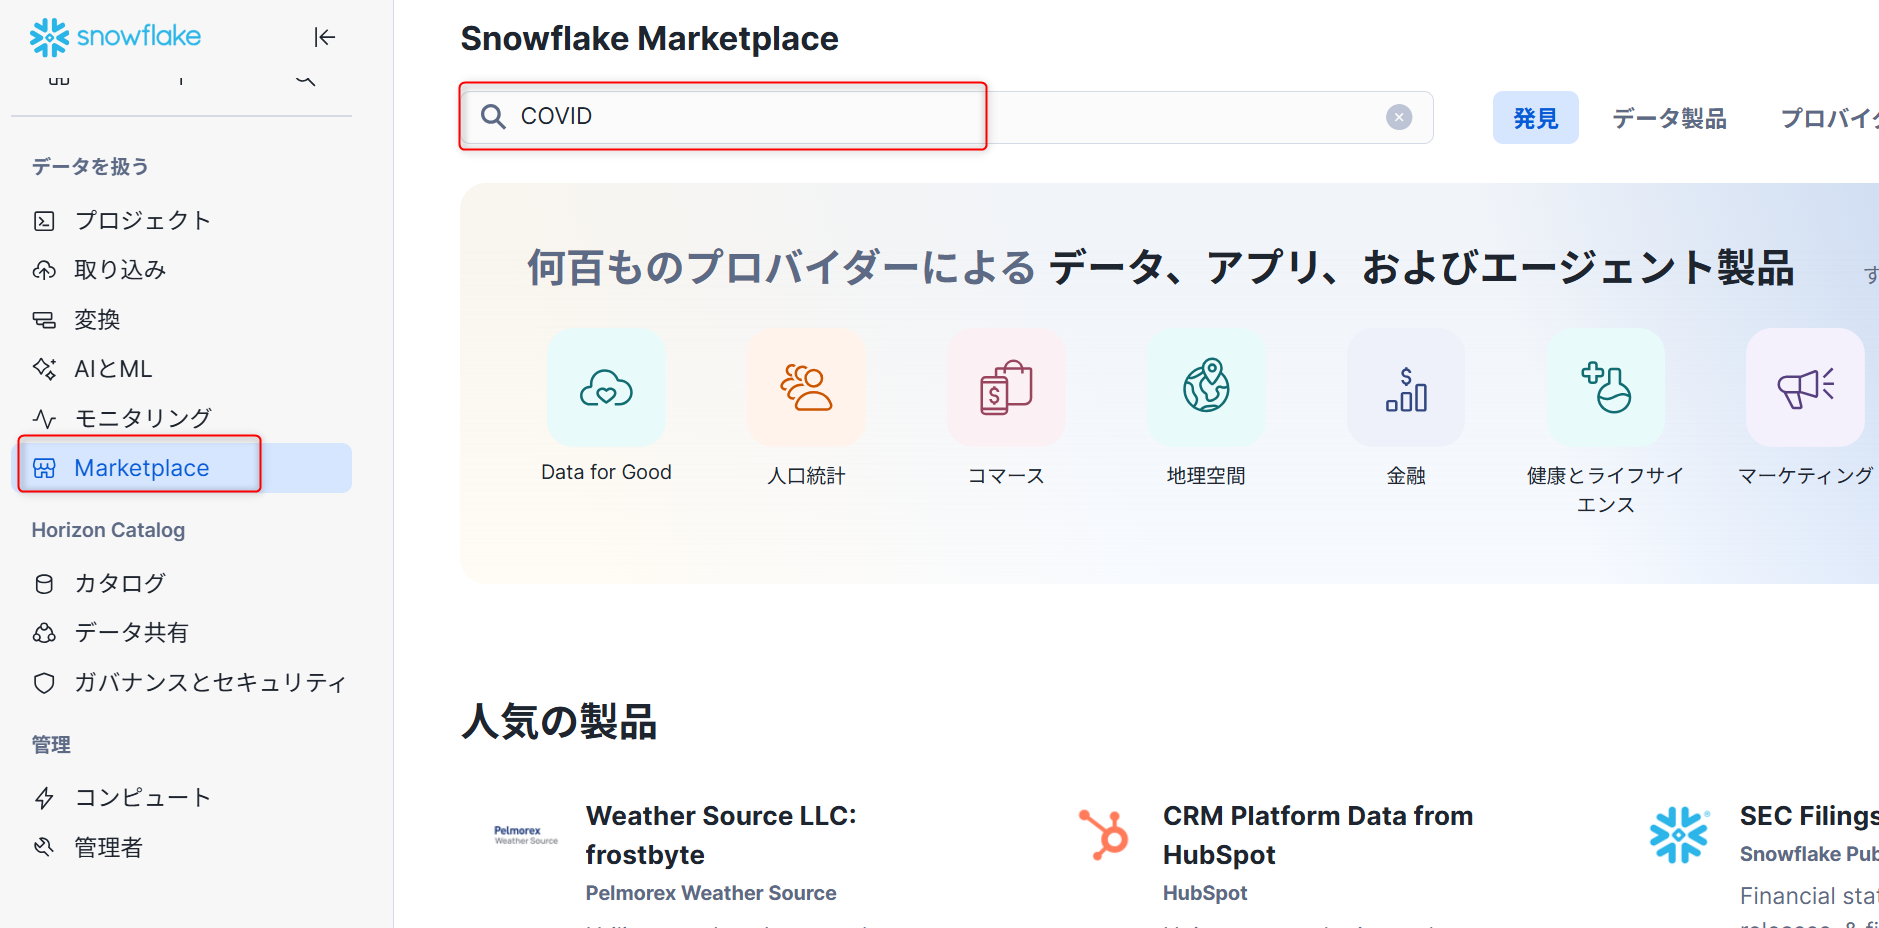Click the AIとML sparkle icon

[x=44, y=369]
